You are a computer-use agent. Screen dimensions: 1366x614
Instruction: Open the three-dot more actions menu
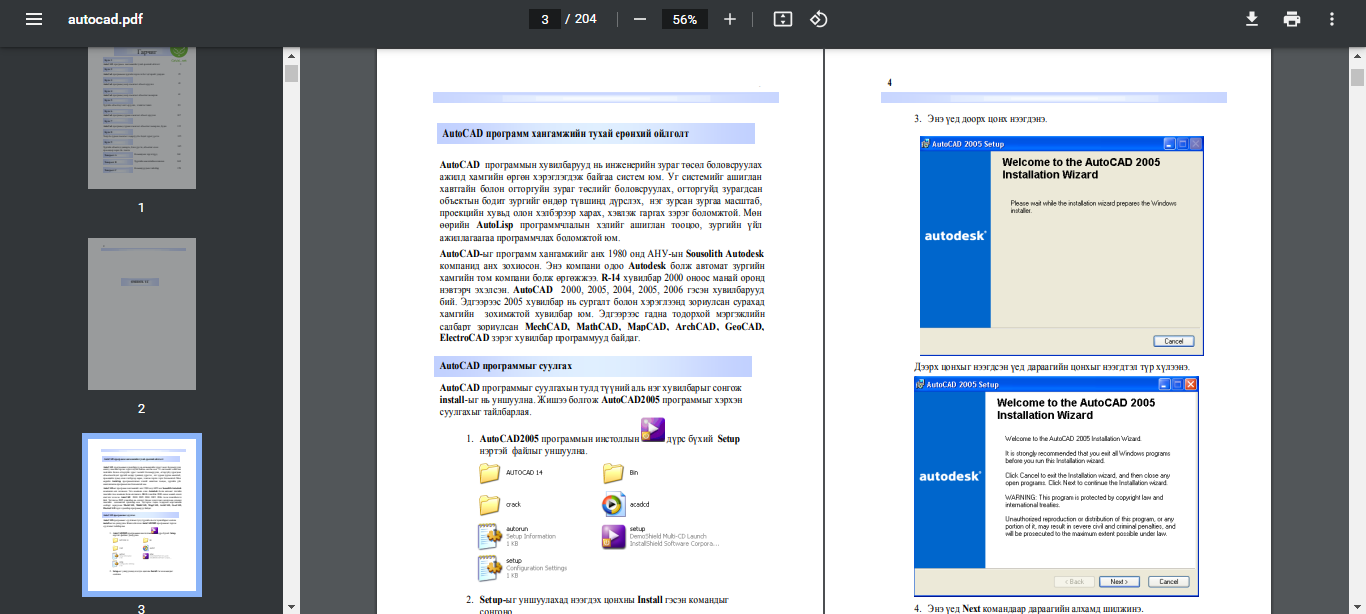point(1332,19)
